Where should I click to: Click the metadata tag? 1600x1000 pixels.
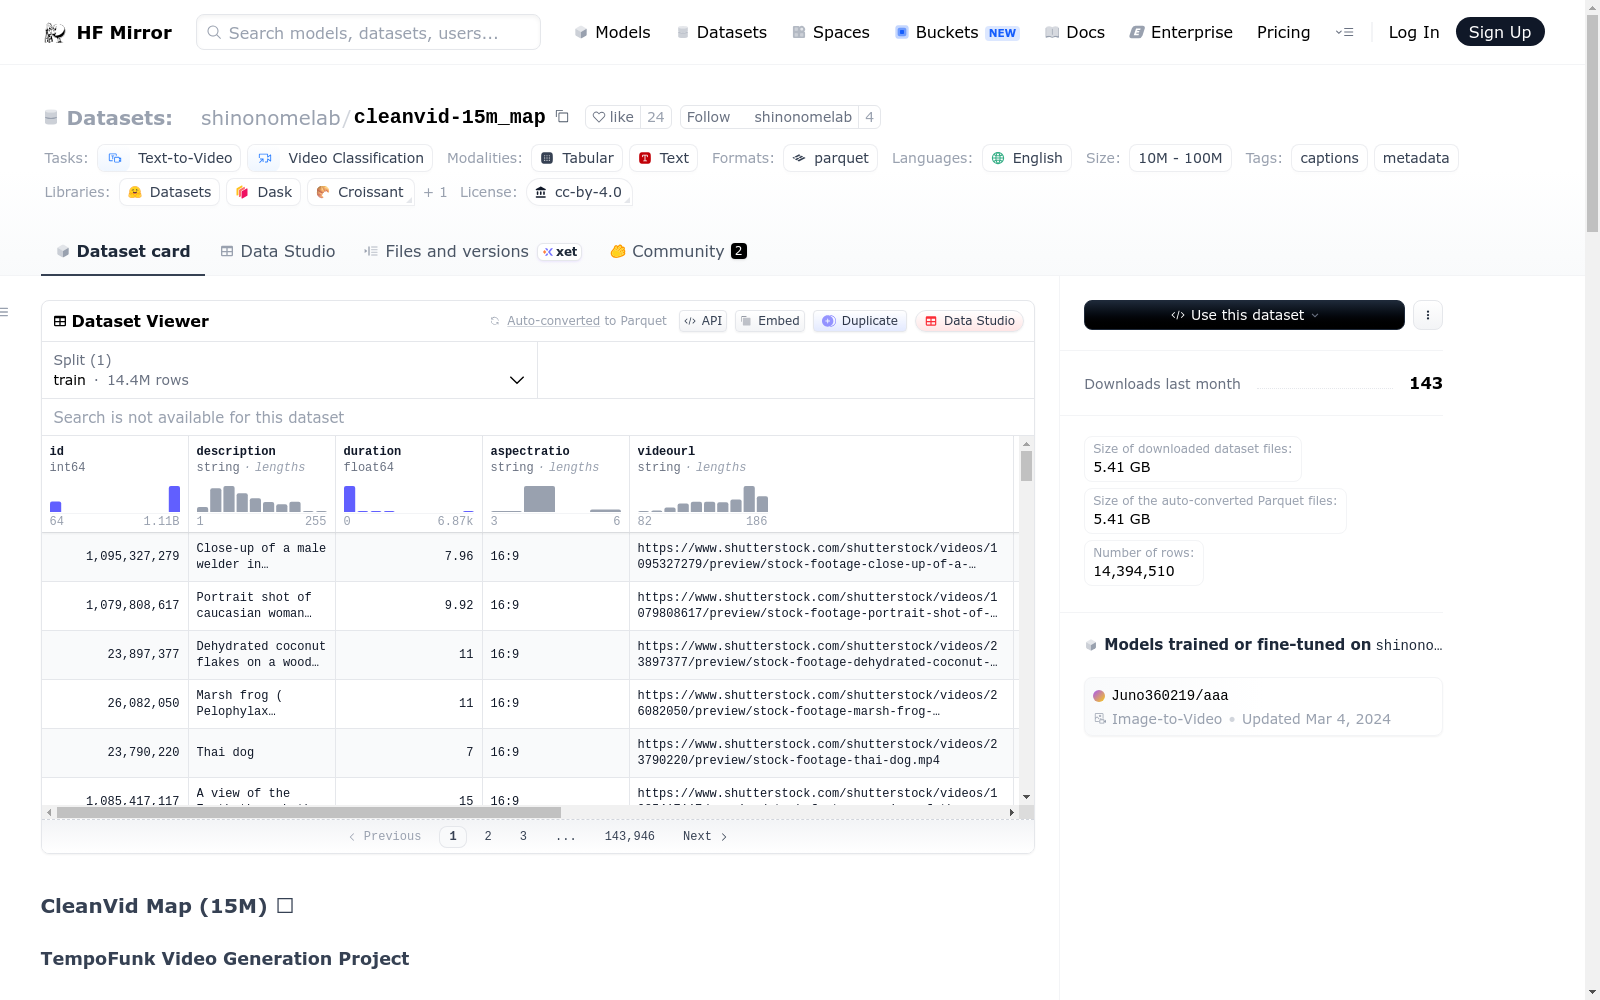click(x=1416, y=158)
